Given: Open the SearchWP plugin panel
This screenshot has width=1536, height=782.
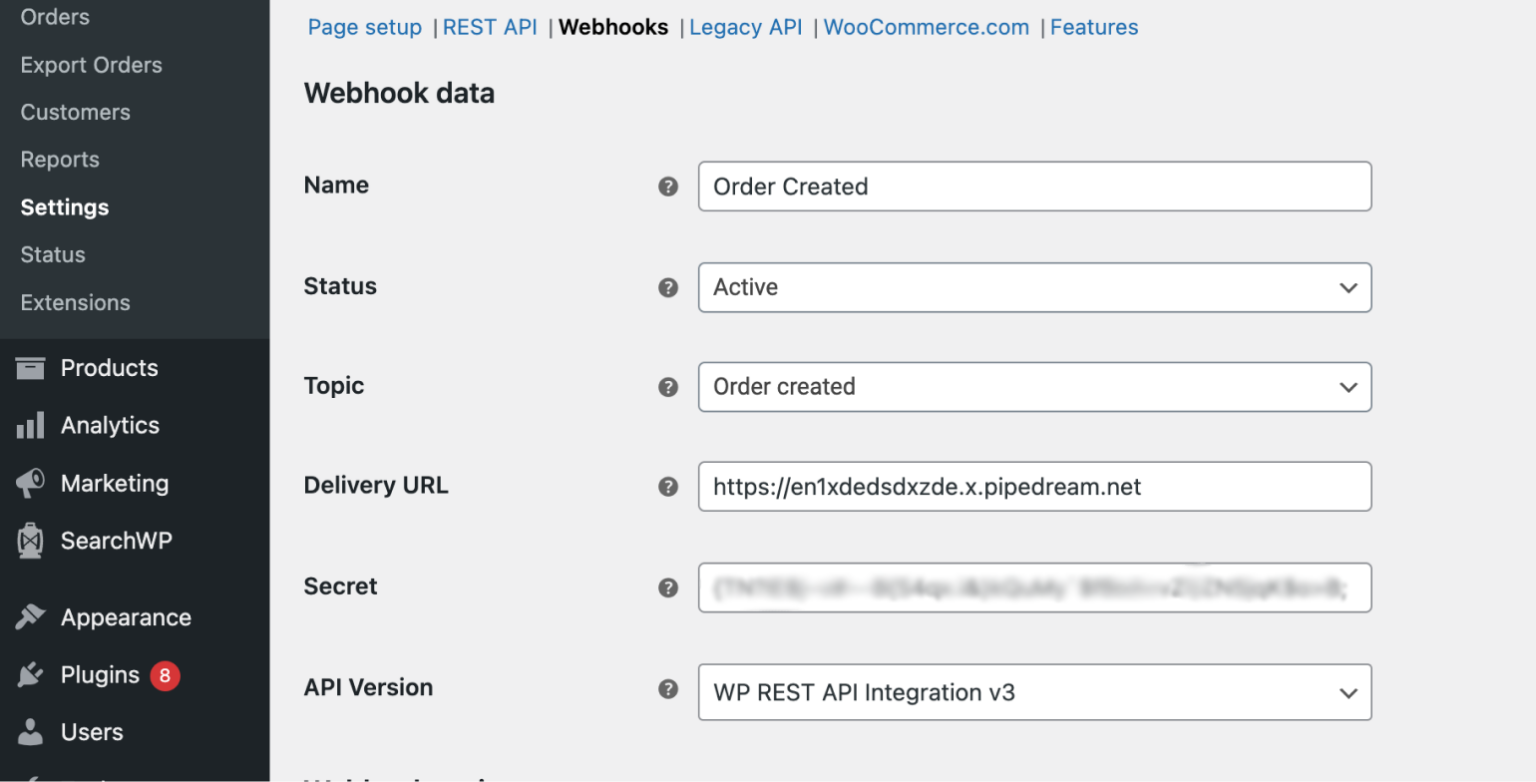Looking at the screenshot, I should tap(114, 540).
